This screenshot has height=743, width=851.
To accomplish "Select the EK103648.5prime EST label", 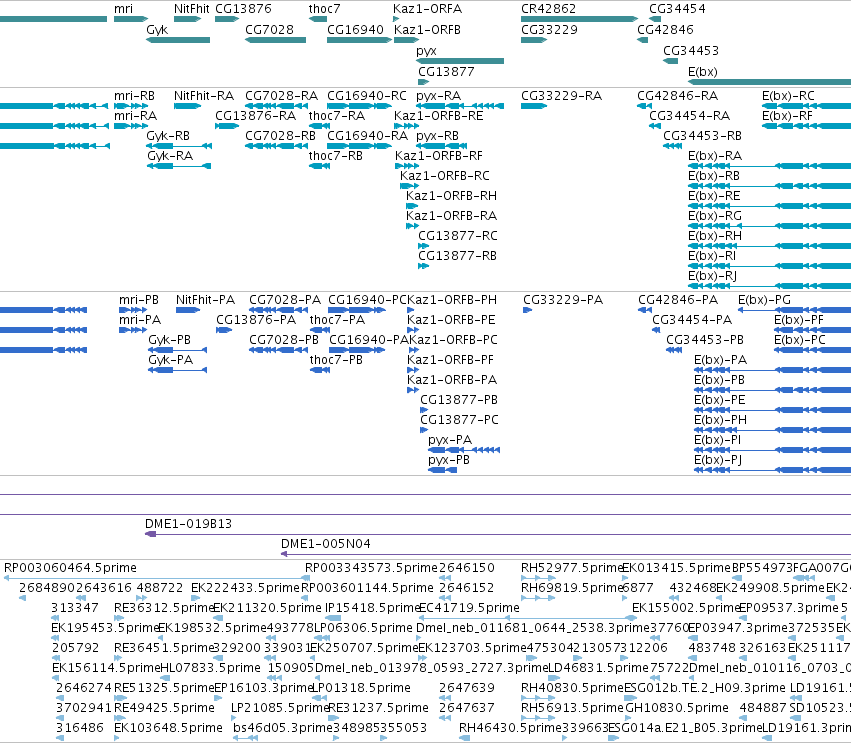I will tap(169, 728).
